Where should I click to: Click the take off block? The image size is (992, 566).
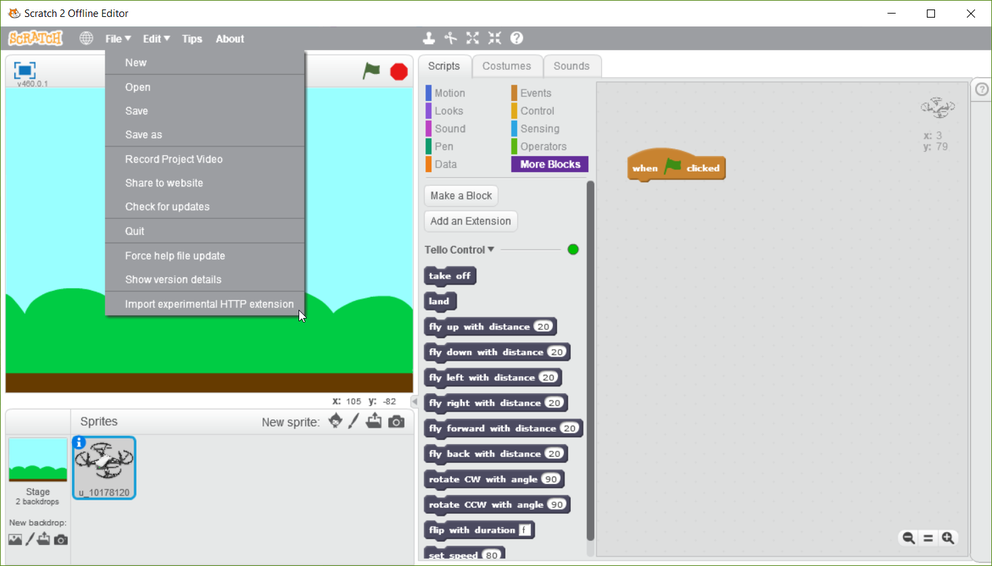pyautogui.click(x=450, y=276)
